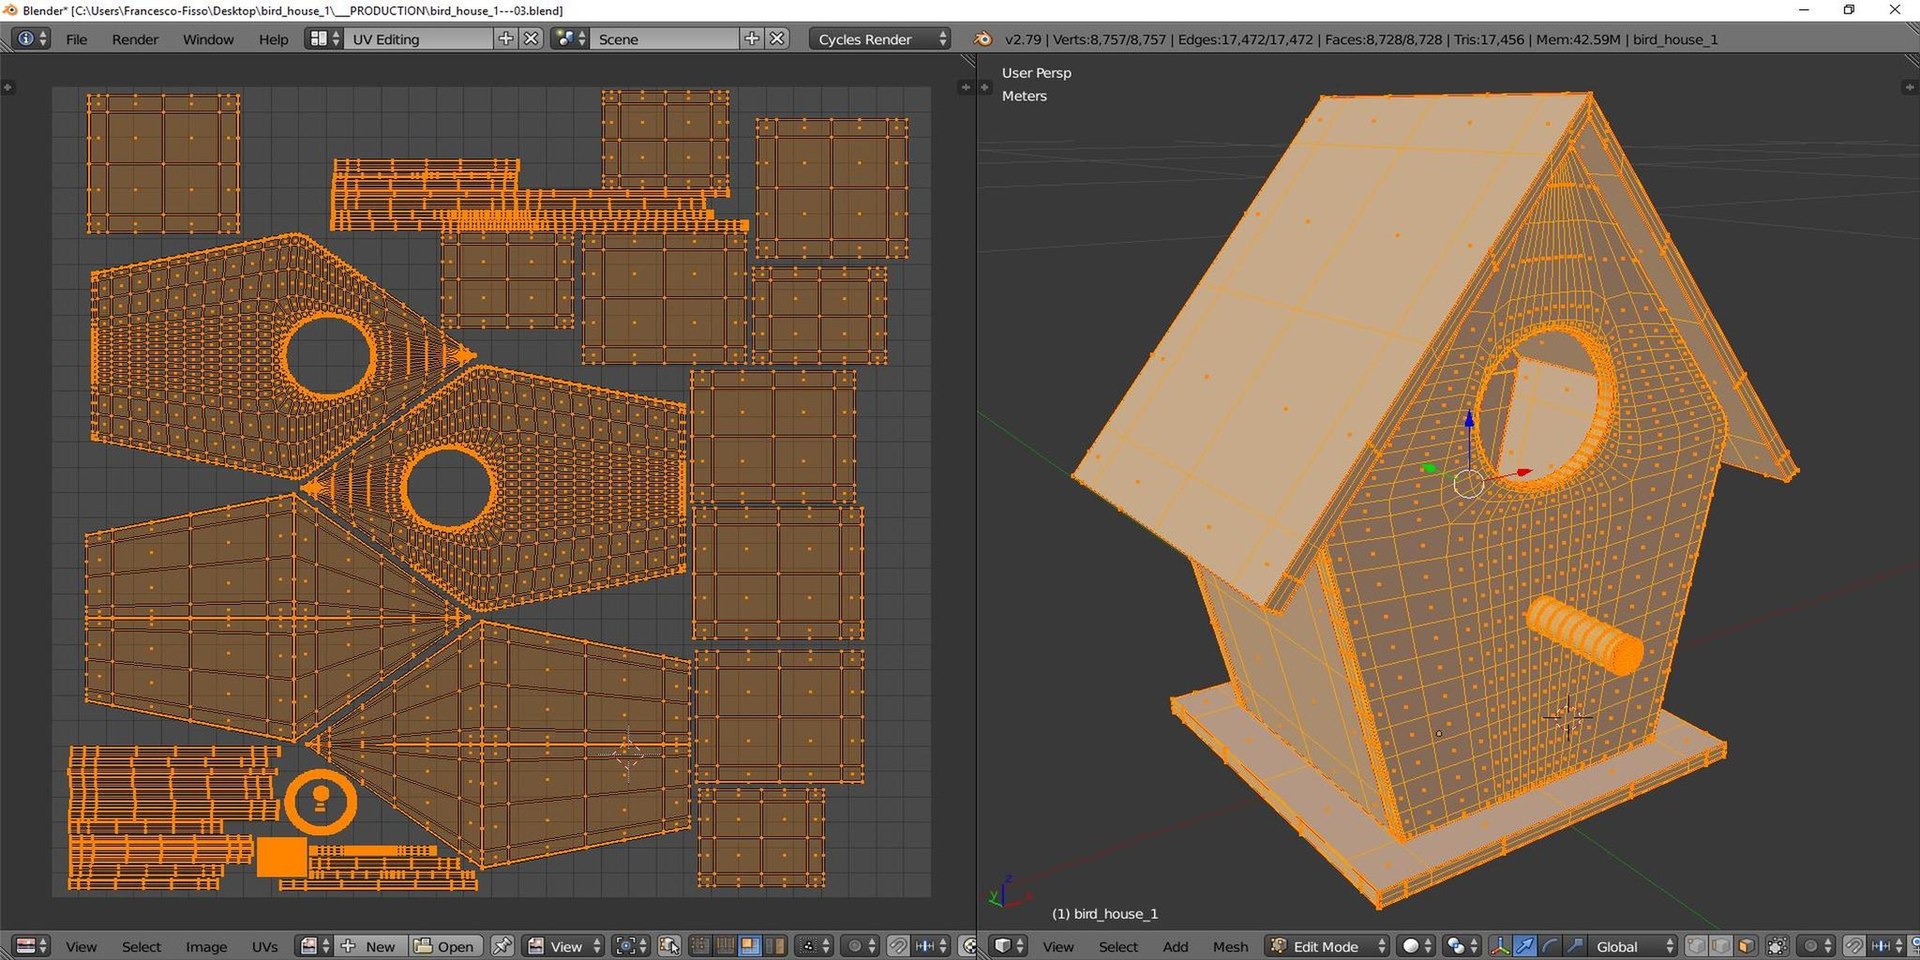Open the Window menu
1920x960 pixels.
tap(208, 39)
